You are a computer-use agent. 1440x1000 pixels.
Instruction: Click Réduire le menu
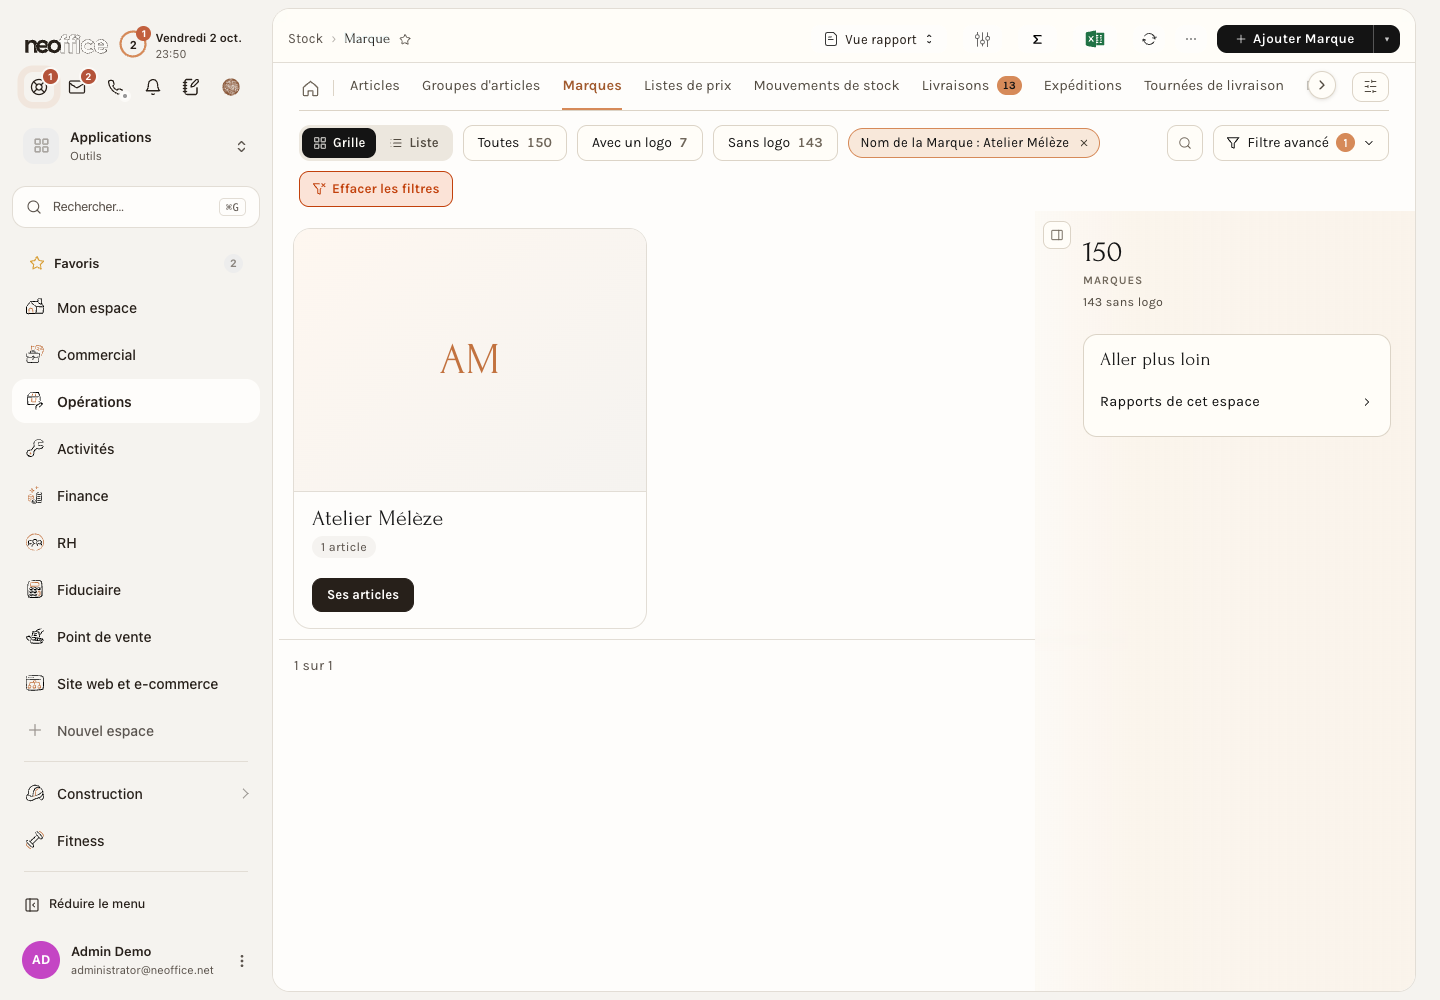[86, 904]
